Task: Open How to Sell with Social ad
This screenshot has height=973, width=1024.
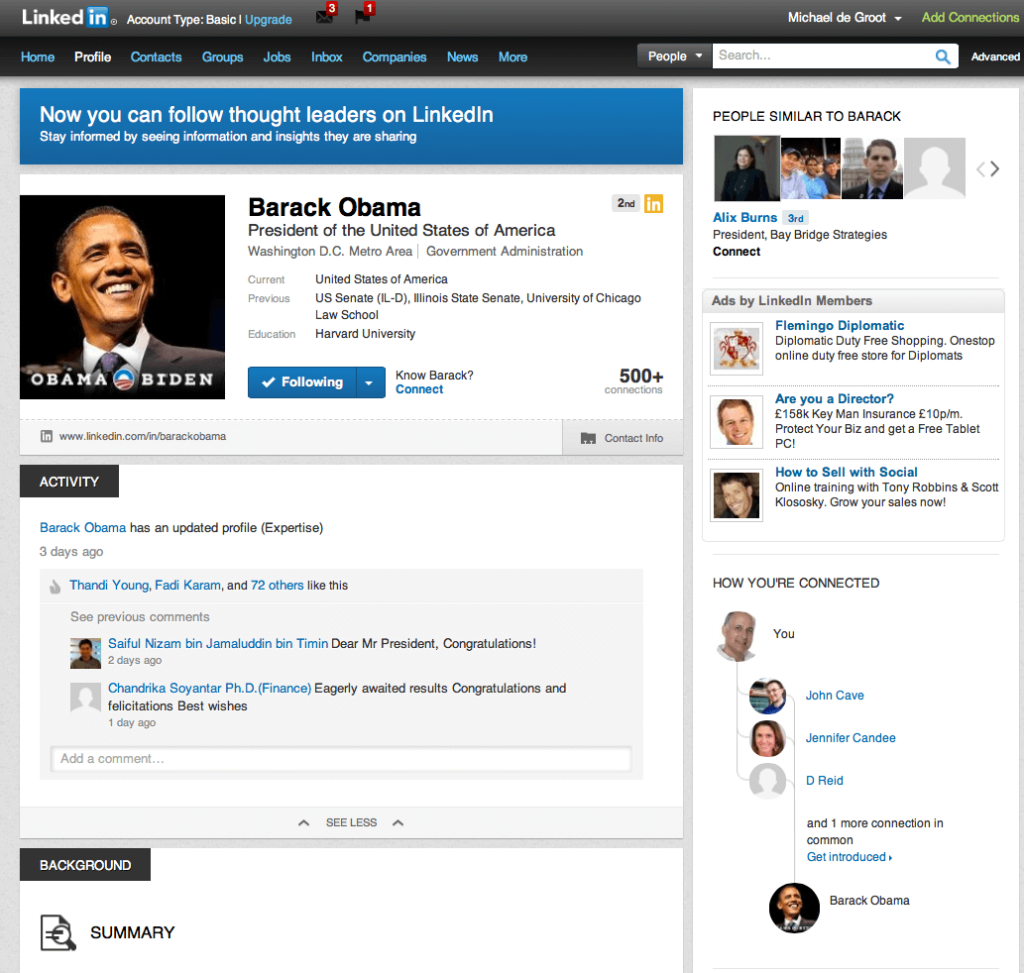Action: tap(846, 472)
